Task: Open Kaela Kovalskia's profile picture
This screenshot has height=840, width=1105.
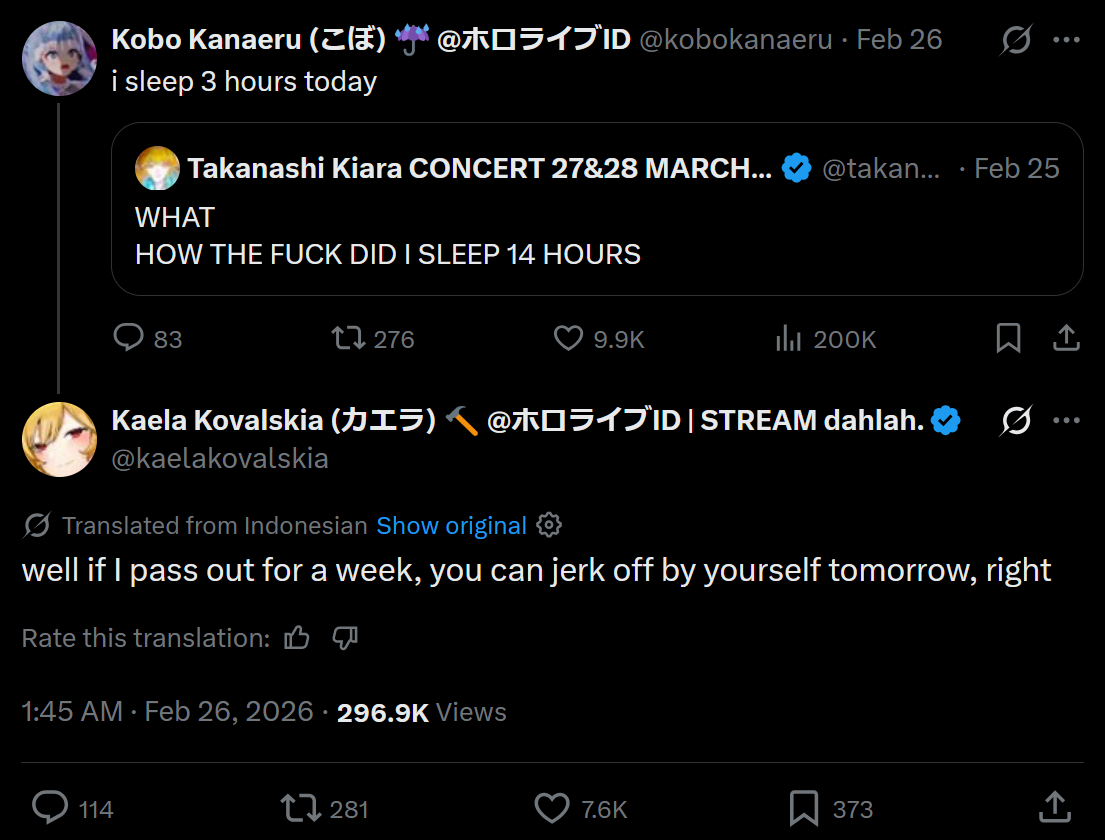Action: coord(59,440)
